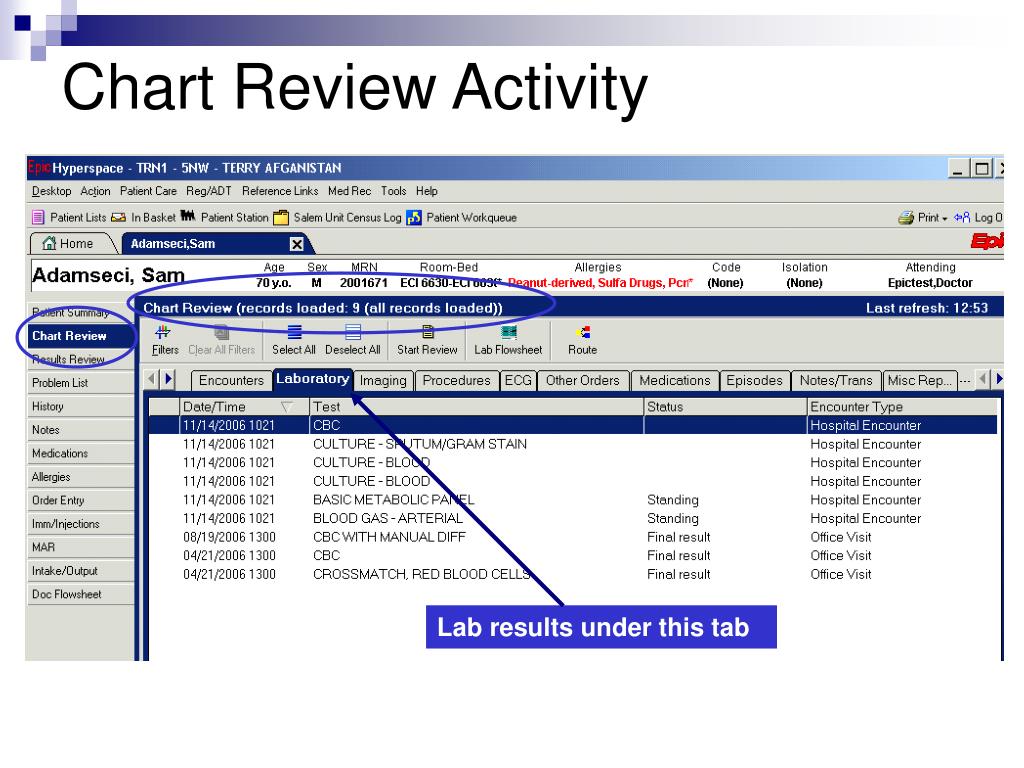
Task: Switch to the Misc Rep tab
Action: pos(920,381)
